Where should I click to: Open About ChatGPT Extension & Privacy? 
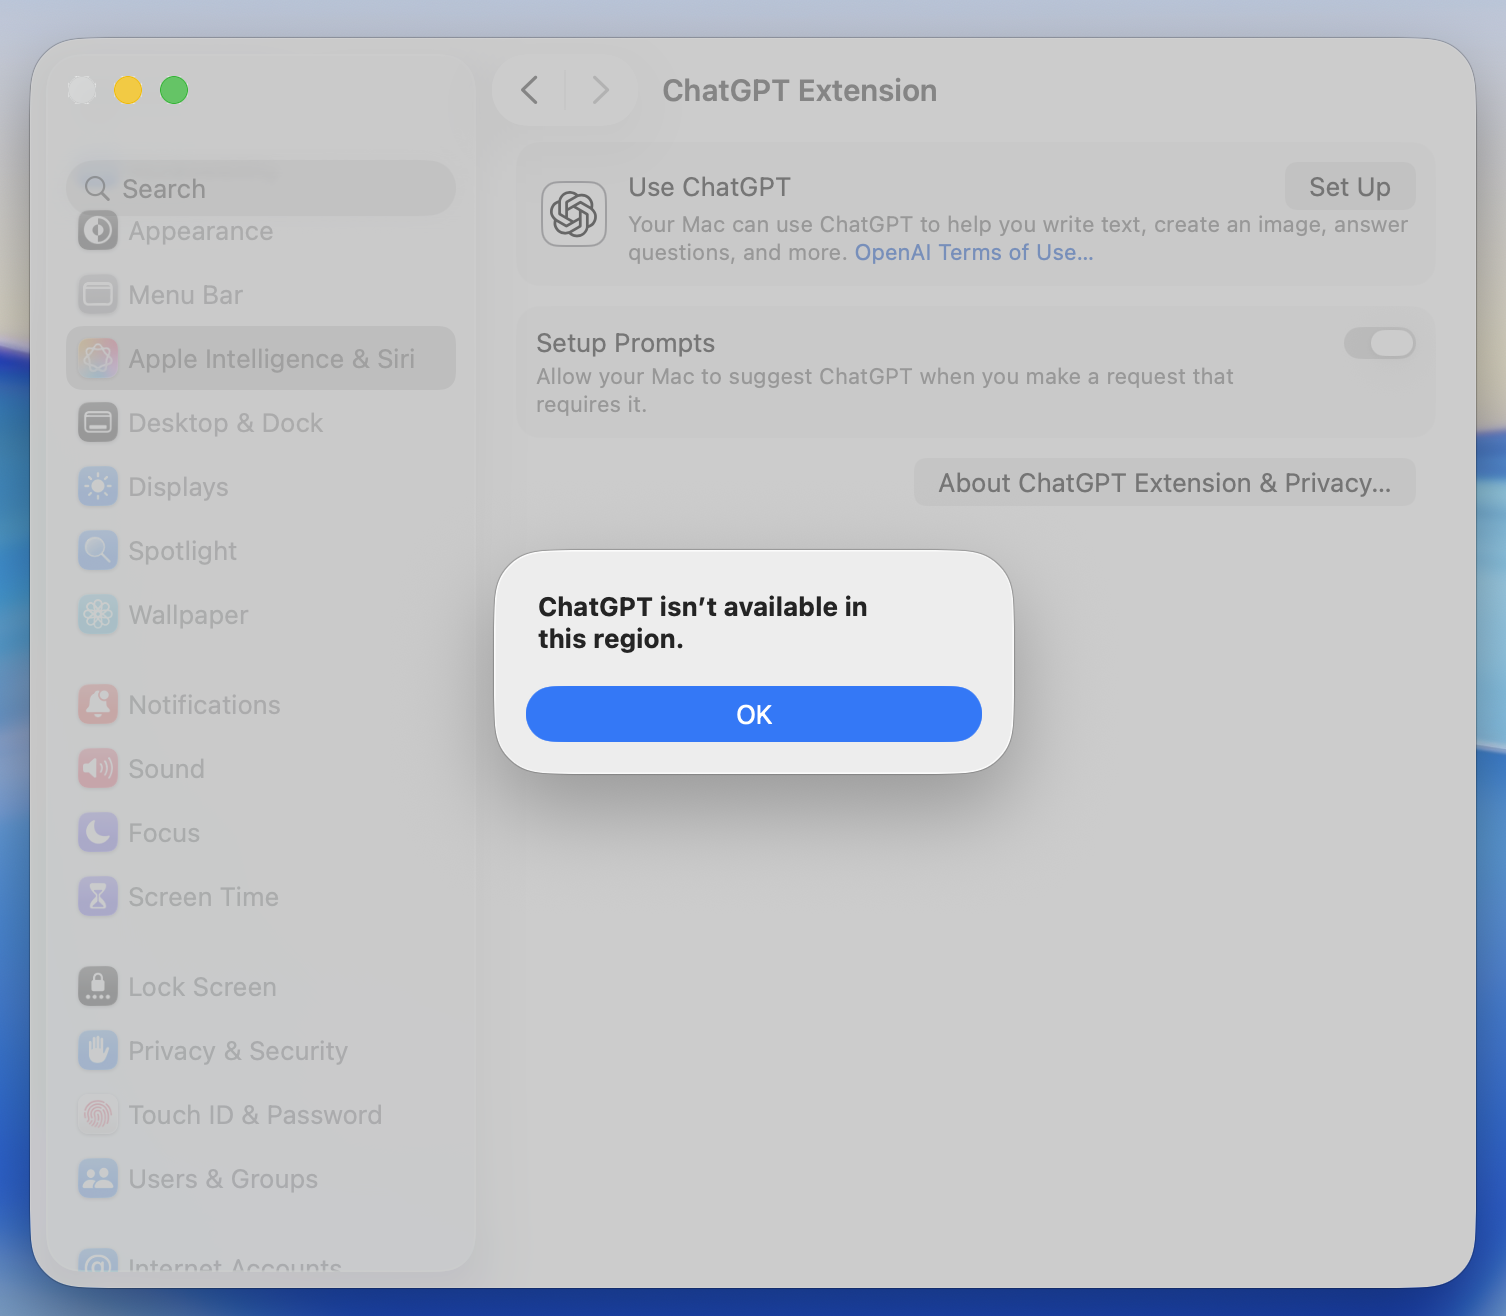tap(1164, 483)
